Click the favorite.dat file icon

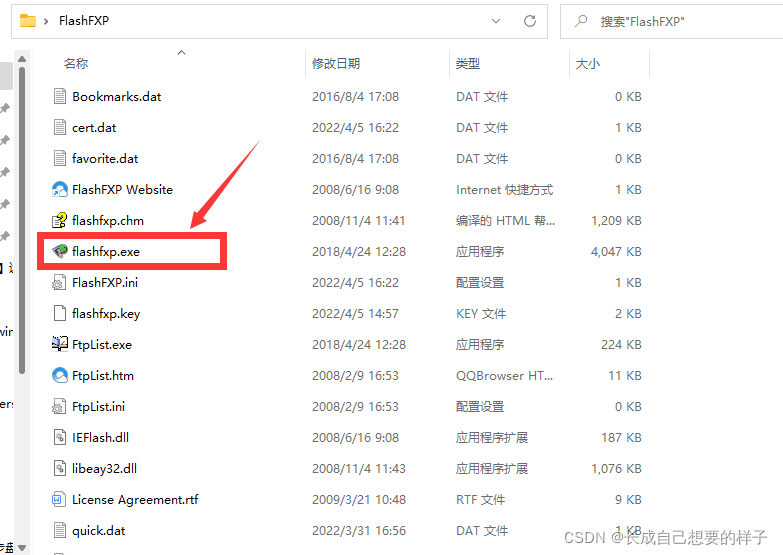[59, 158]
